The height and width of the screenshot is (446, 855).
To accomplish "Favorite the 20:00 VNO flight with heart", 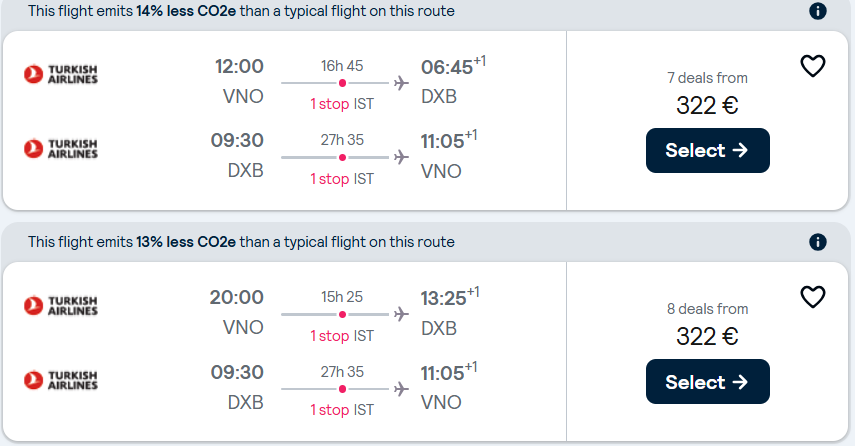I will tap(812, 297).
